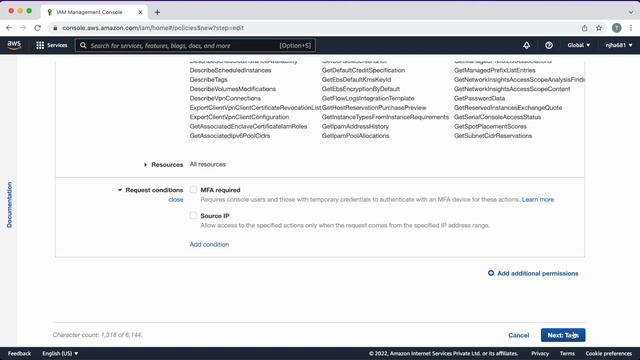
Task: Expand the Resources section
Action: coord(145,164)
